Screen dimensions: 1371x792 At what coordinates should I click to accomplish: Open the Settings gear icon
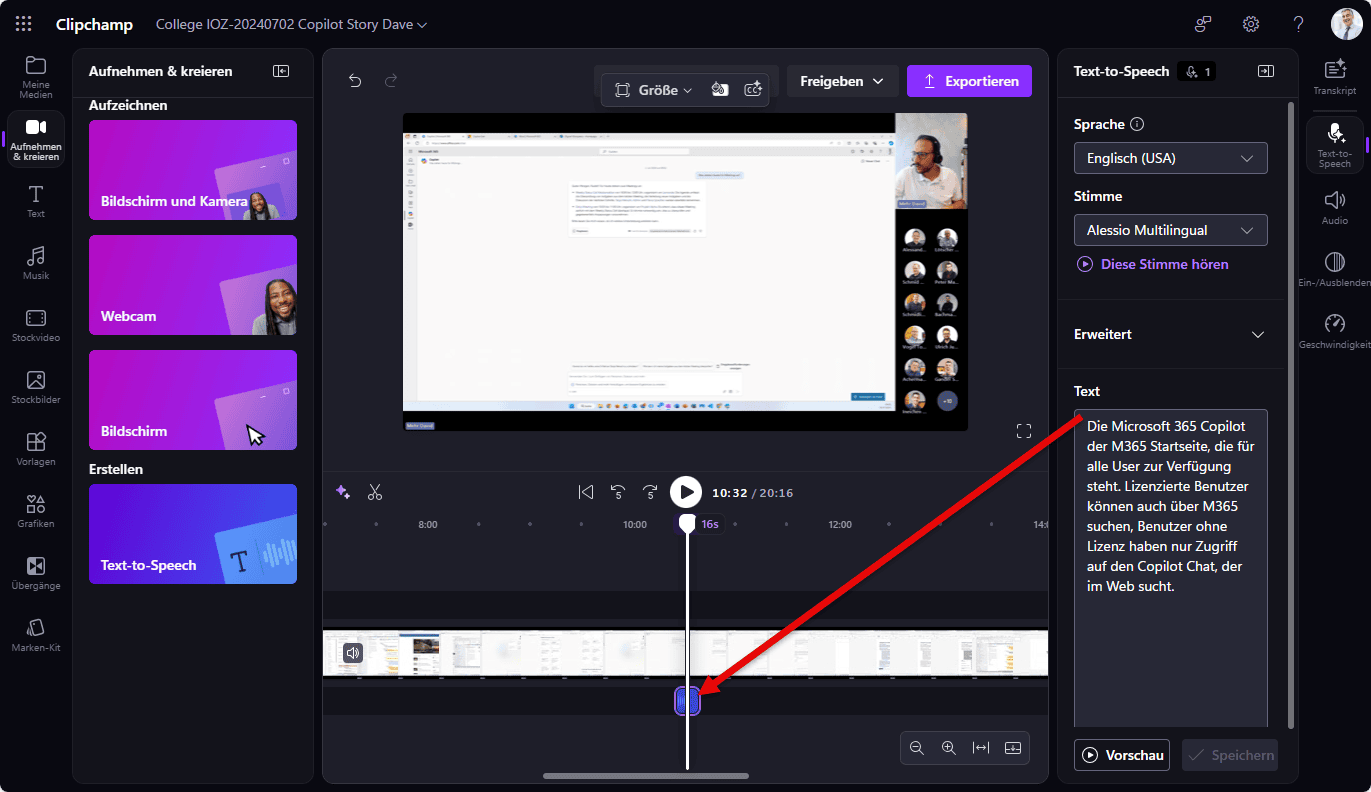click(1250, 24)
